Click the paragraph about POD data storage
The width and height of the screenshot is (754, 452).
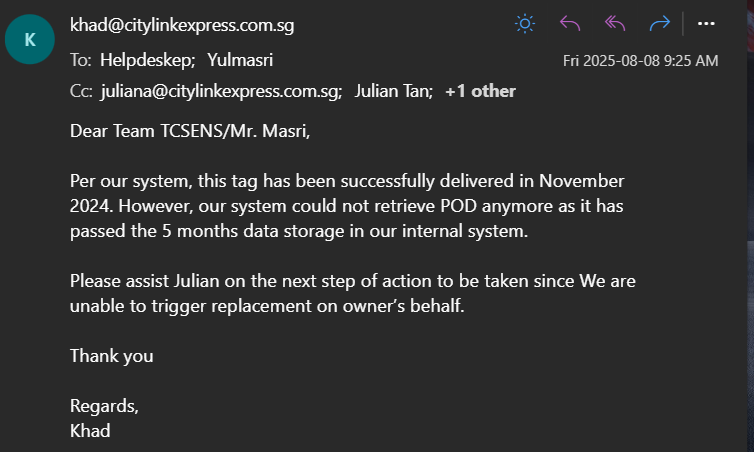(347, 205)
